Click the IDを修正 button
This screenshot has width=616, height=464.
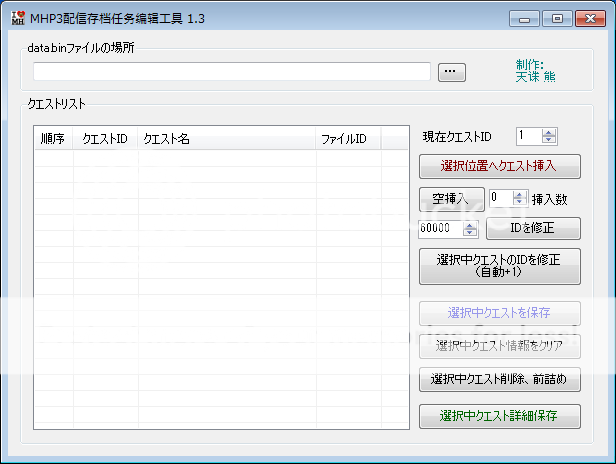(x=533, y=228)
